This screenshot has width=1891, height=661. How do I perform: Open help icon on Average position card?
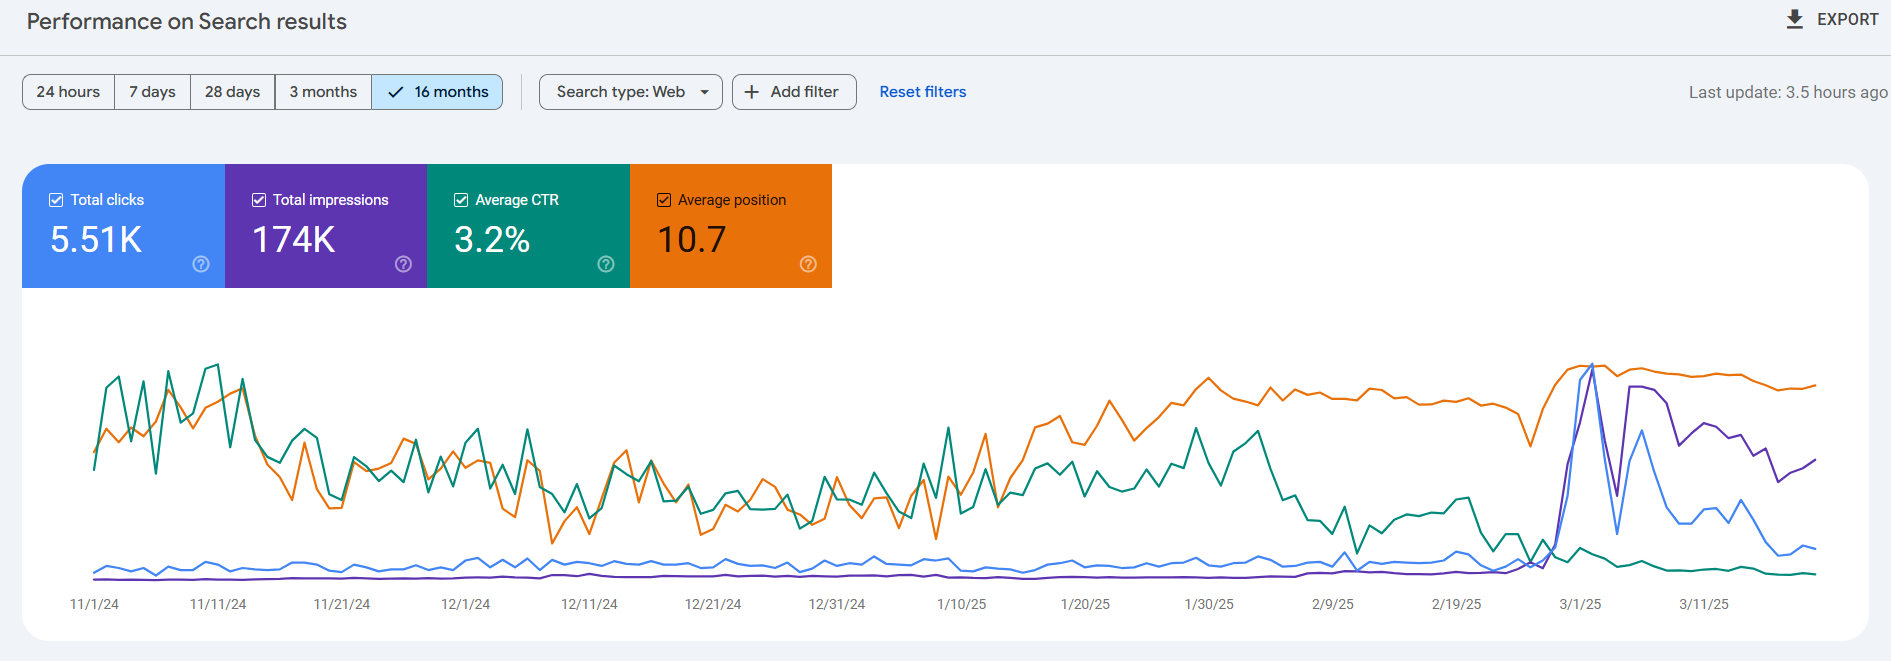coord(808,264)
